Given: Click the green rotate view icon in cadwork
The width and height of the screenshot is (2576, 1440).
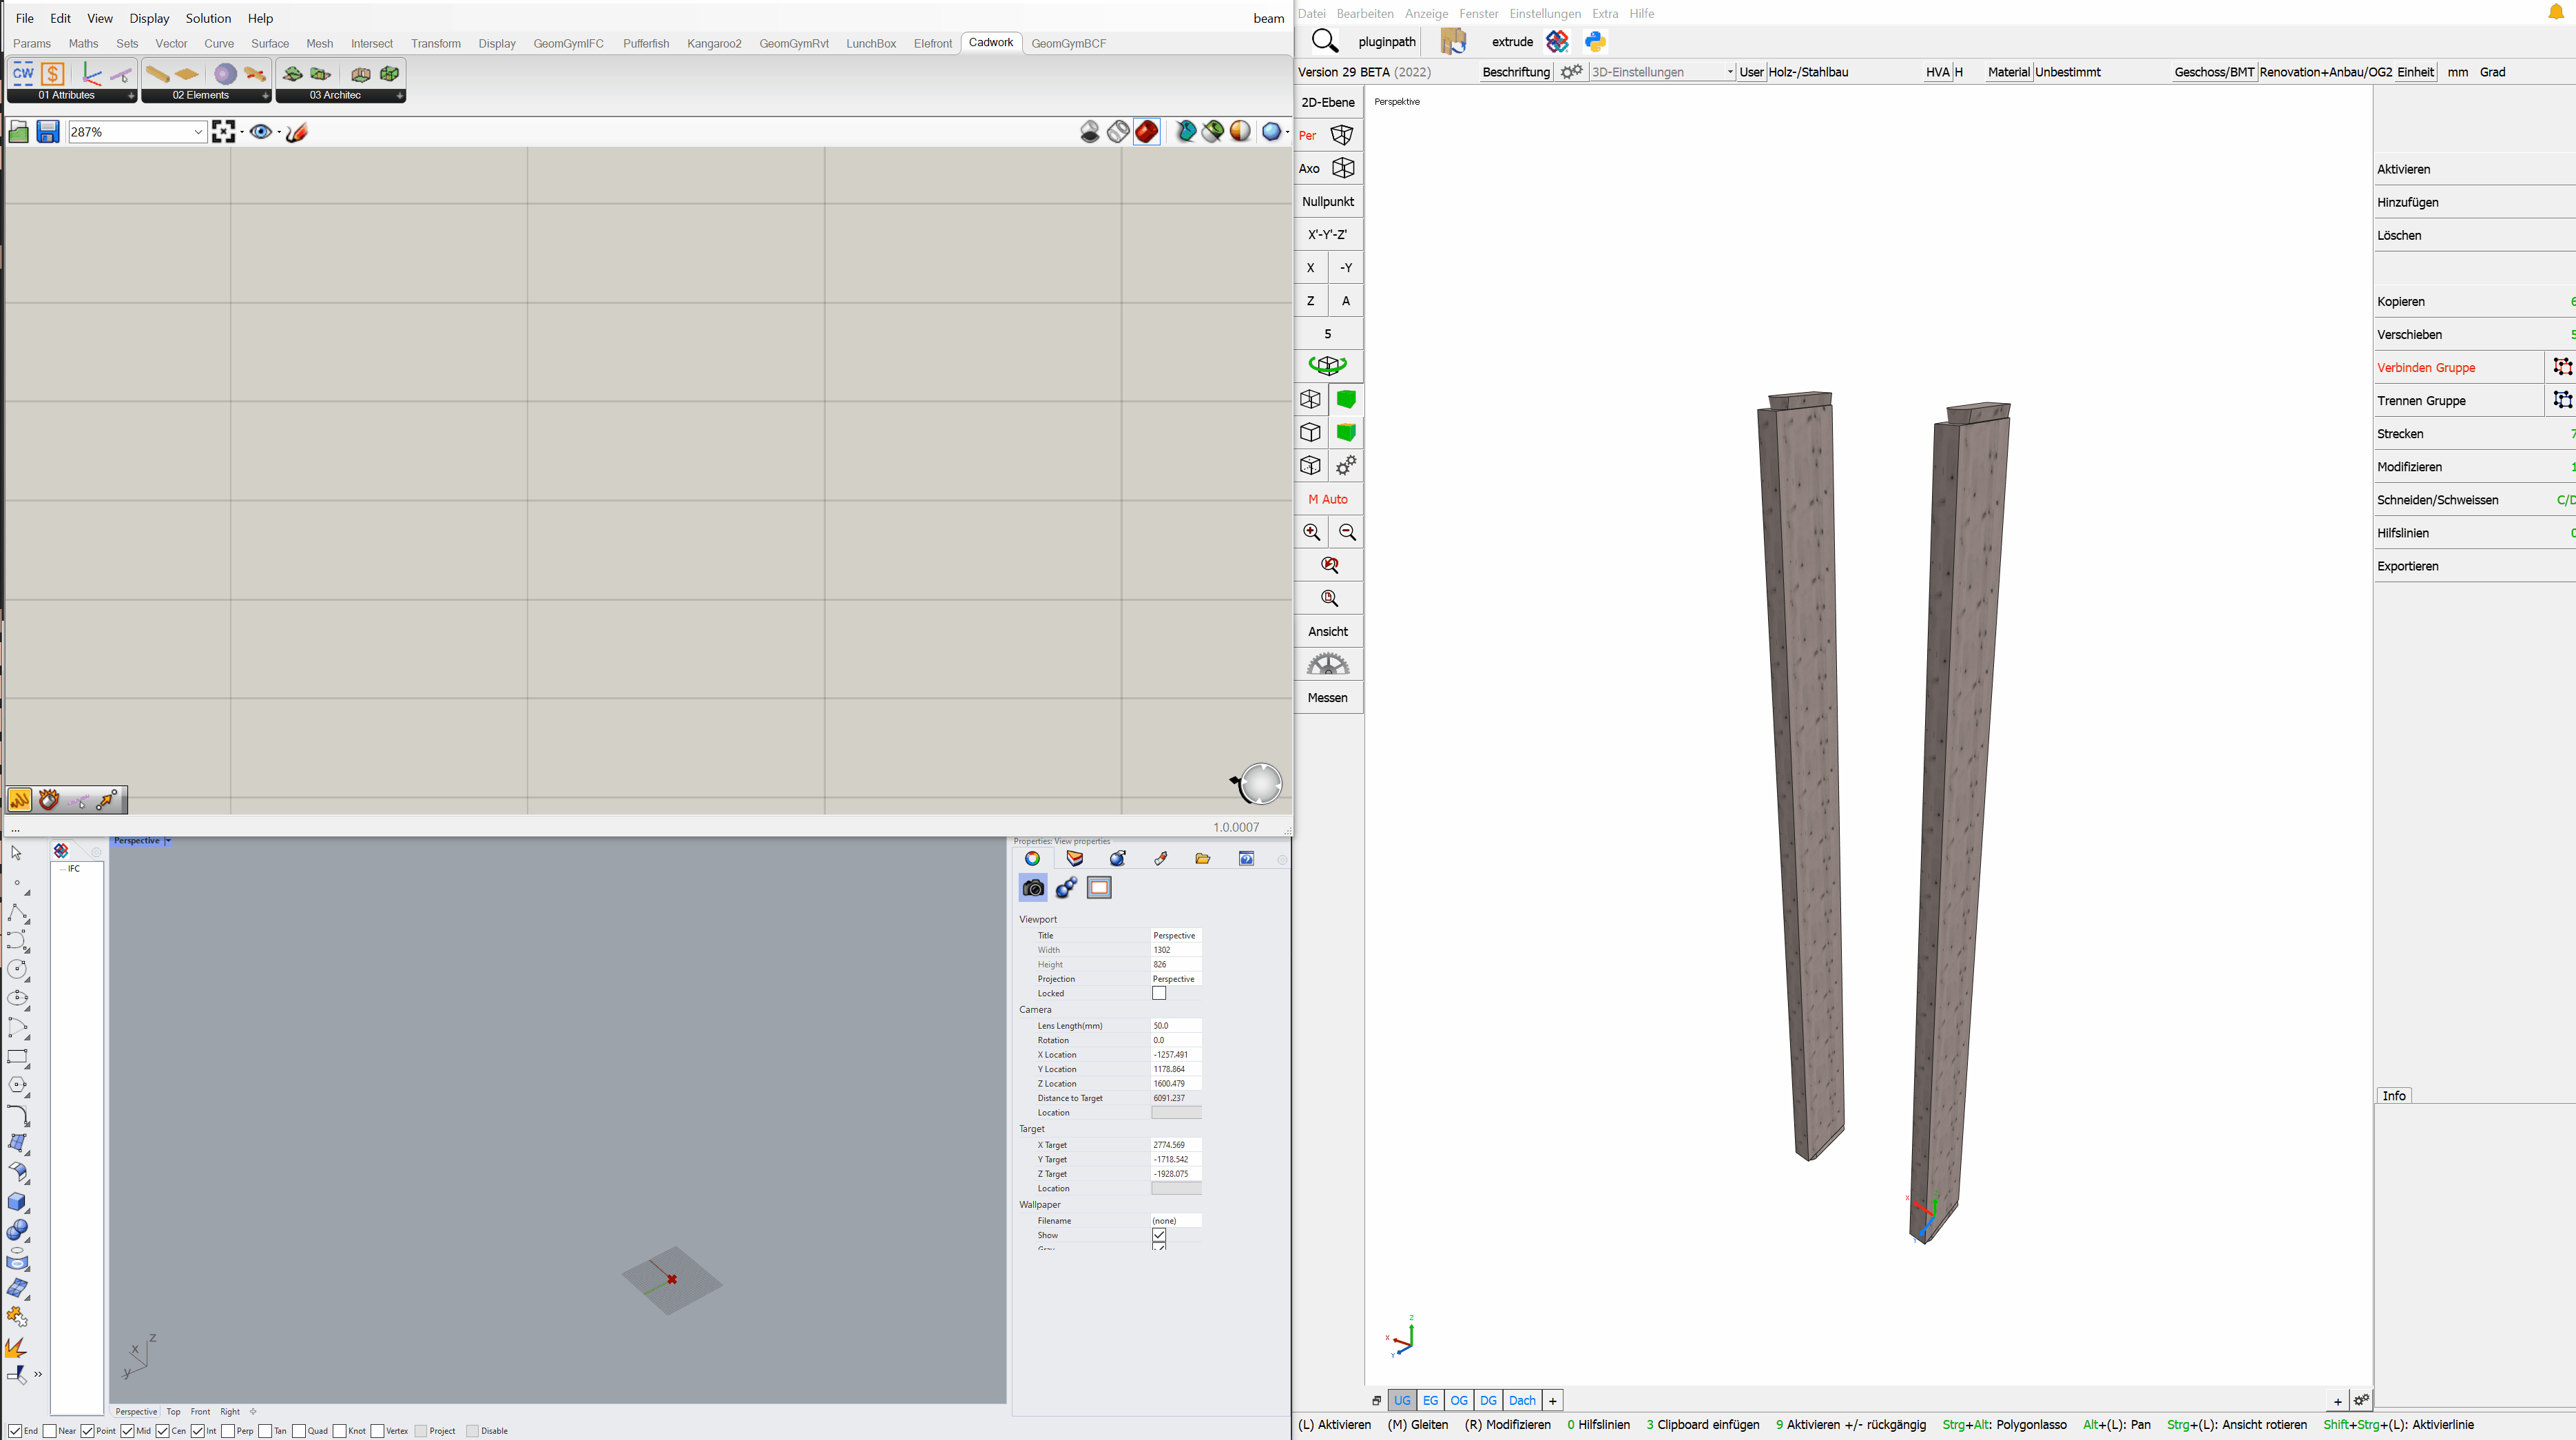Looking at the screenshot, I should pyautogui.click(x=1328, y=365).
